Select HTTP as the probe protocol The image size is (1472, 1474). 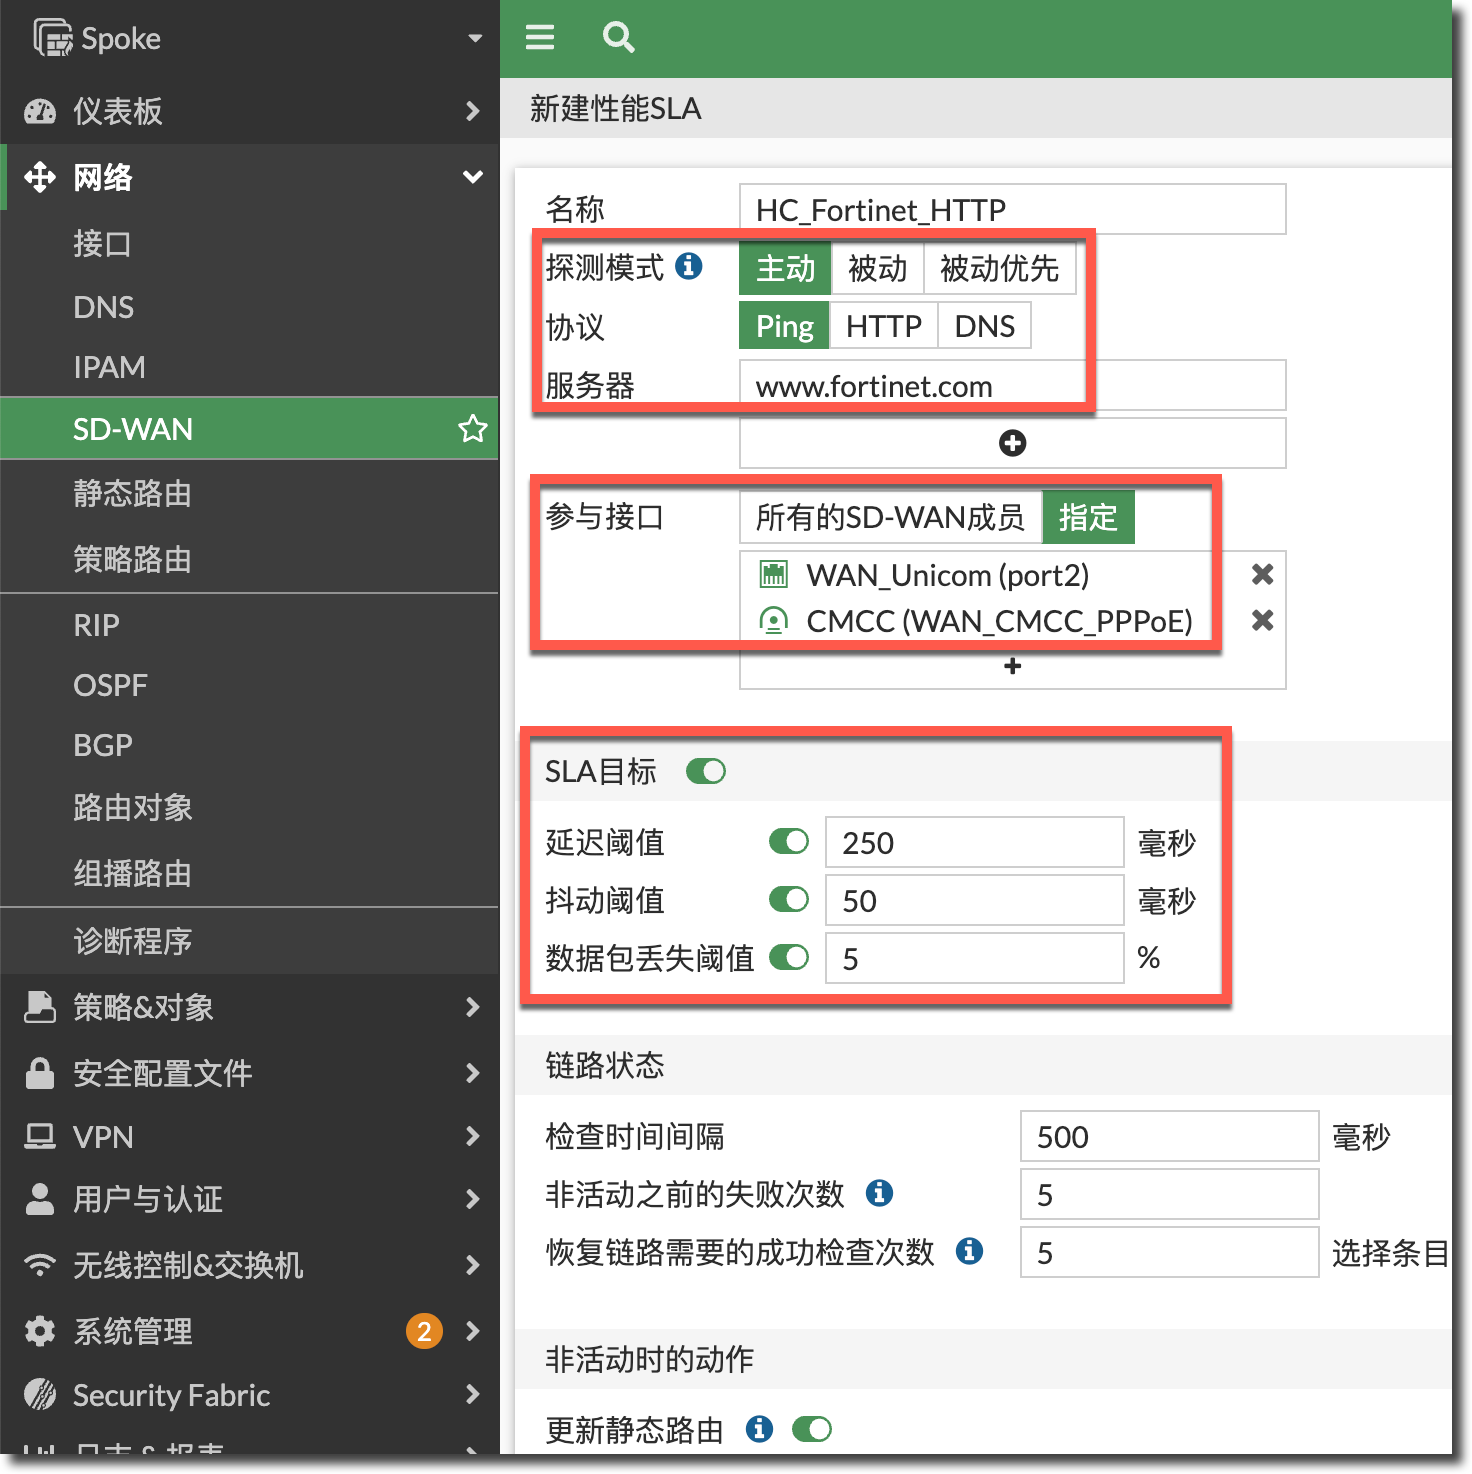pyautogui.click(x=883, y=326)
